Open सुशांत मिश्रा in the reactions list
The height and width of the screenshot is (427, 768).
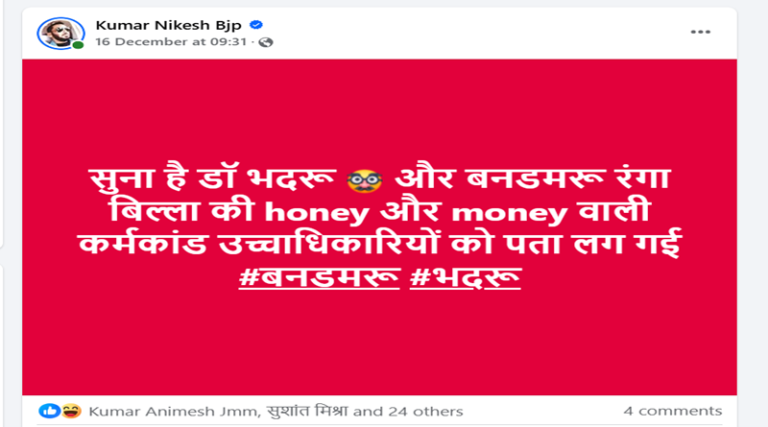point(307,411)
